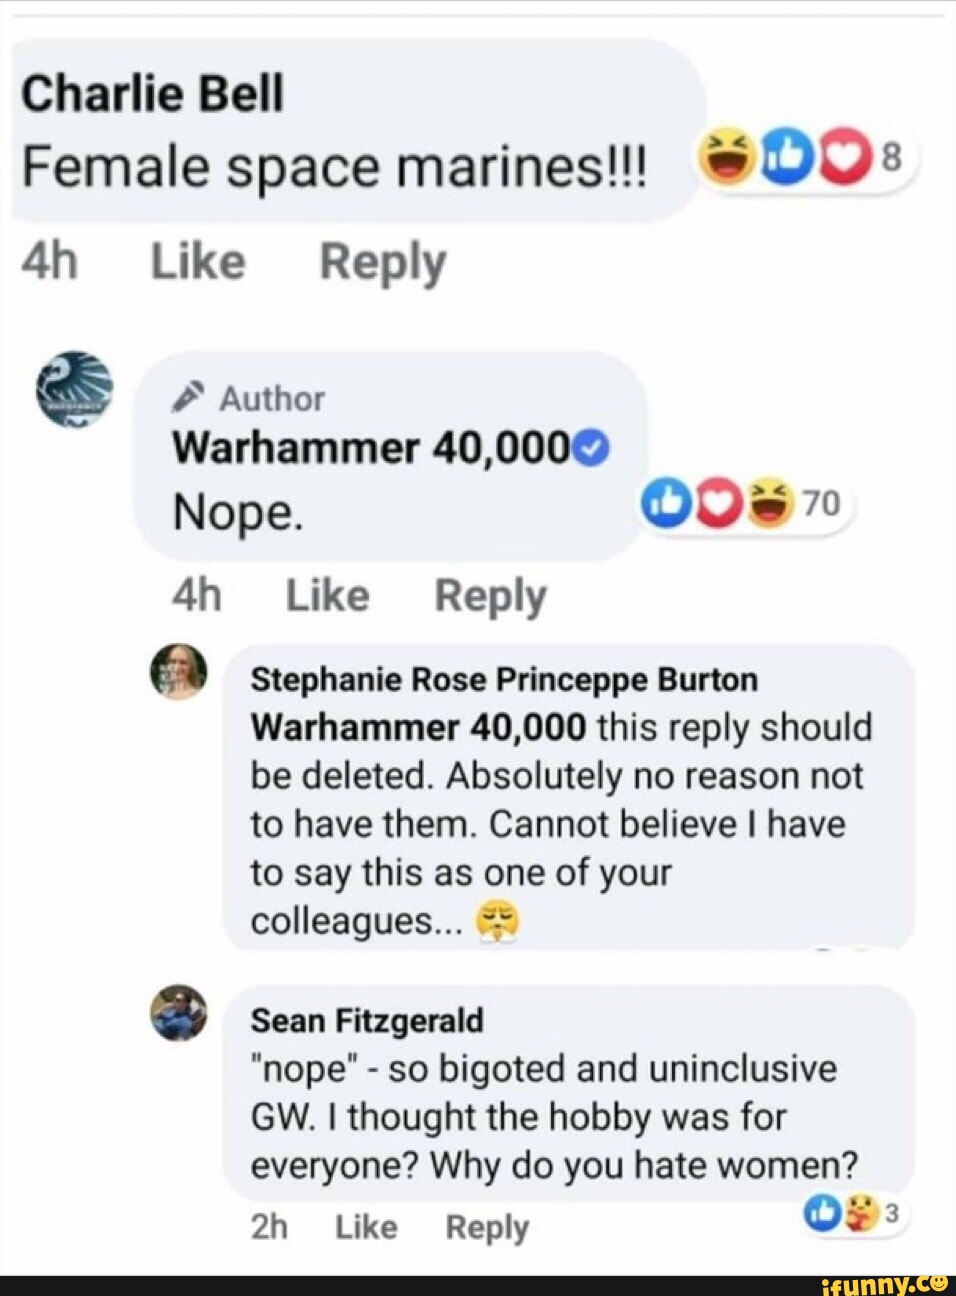Like Charlie Bell's comment
The image size is (956, 1296).
[x=198, y=262]
